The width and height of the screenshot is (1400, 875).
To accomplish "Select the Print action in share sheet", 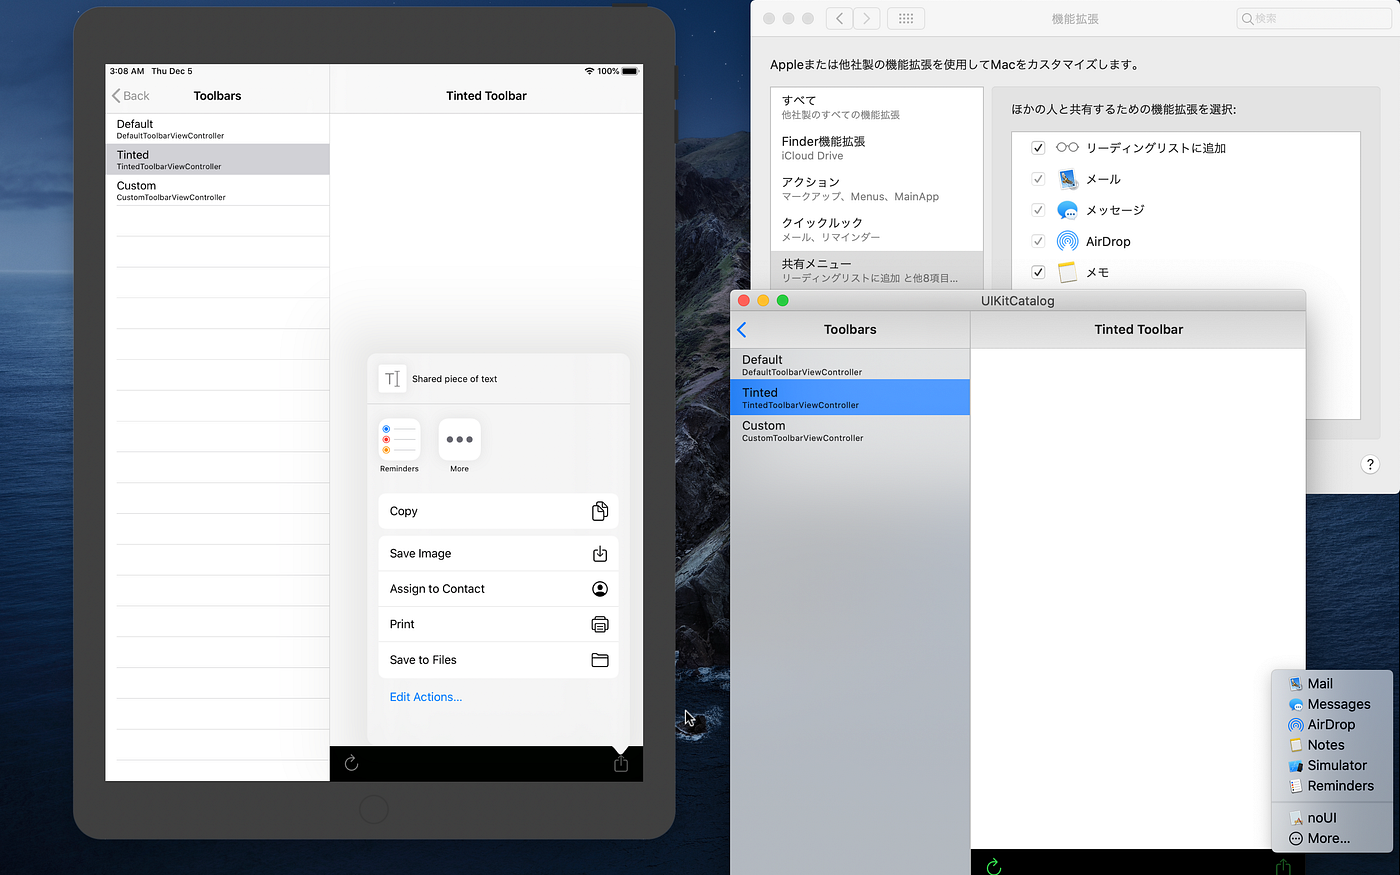I will click(x=498, y=624).
